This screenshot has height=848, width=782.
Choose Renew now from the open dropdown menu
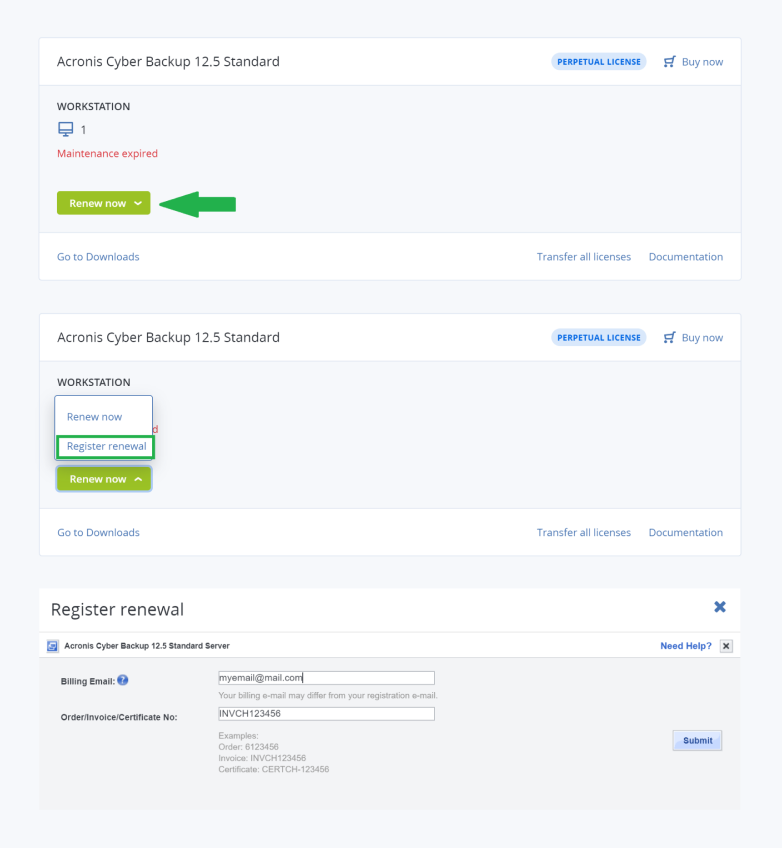pos(95,417)
